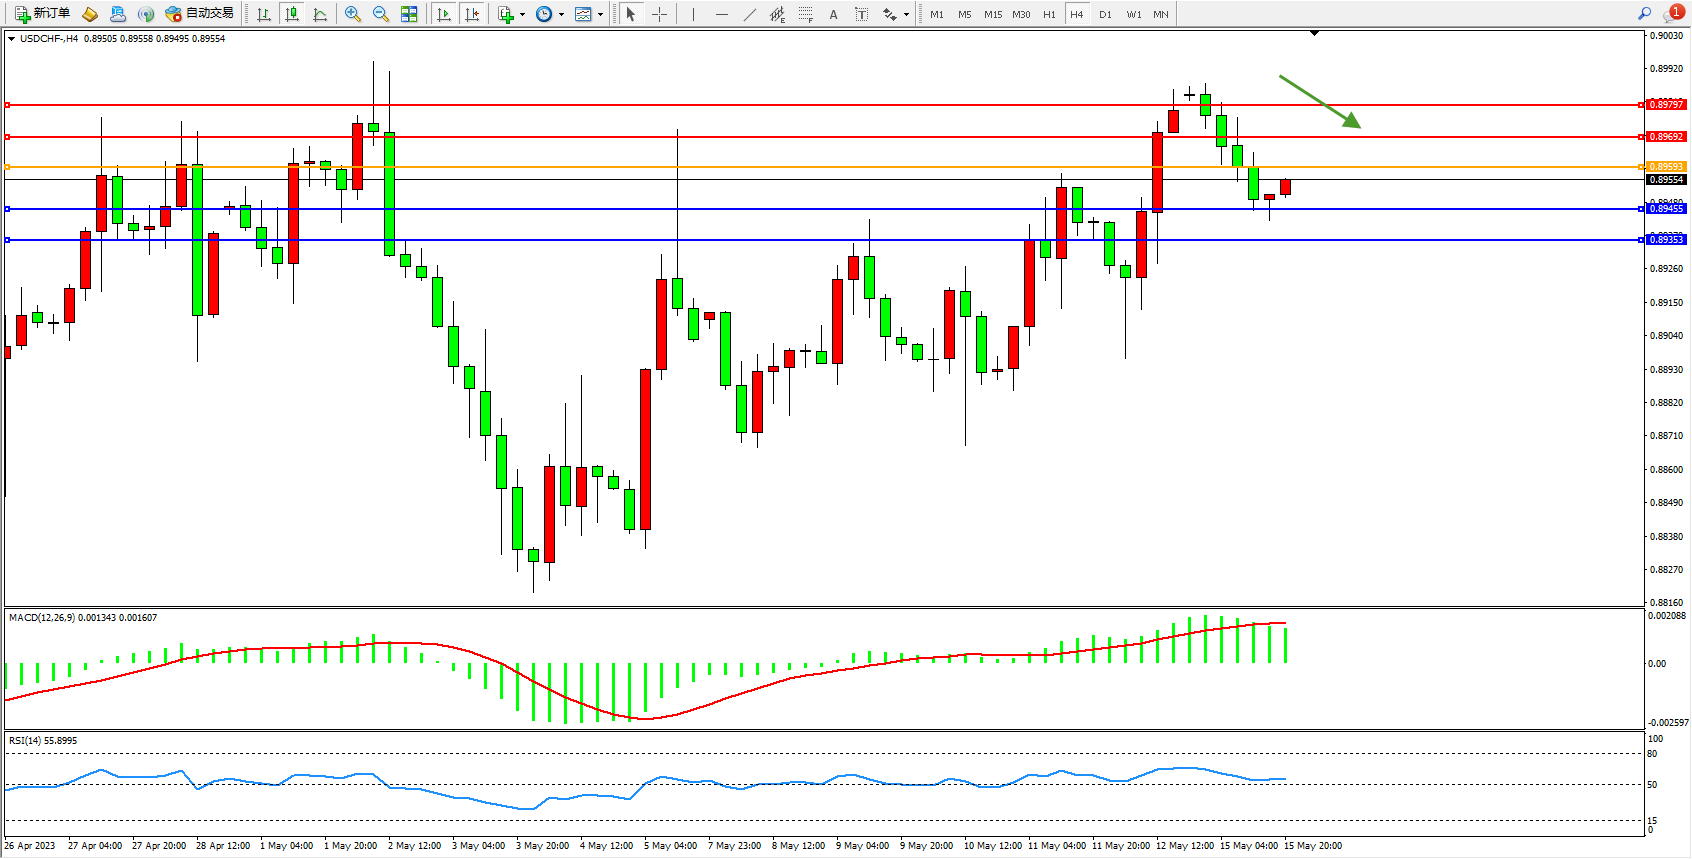Screen dimensions: 1692x859
Task: Select the crosshair tool
Action: coord(660,14)
